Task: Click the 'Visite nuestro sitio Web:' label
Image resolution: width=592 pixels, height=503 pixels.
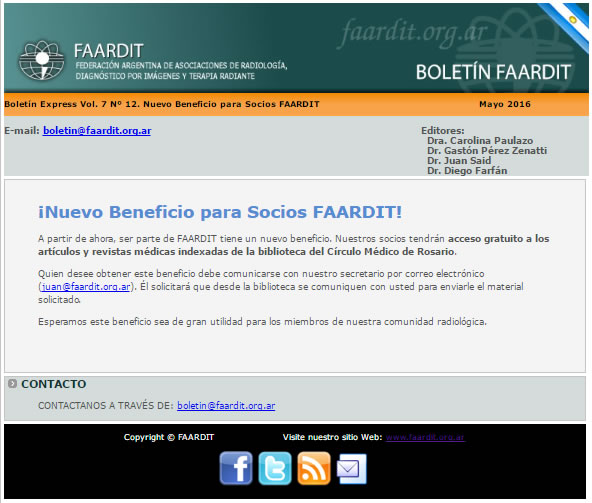Action: pos(332,437)
